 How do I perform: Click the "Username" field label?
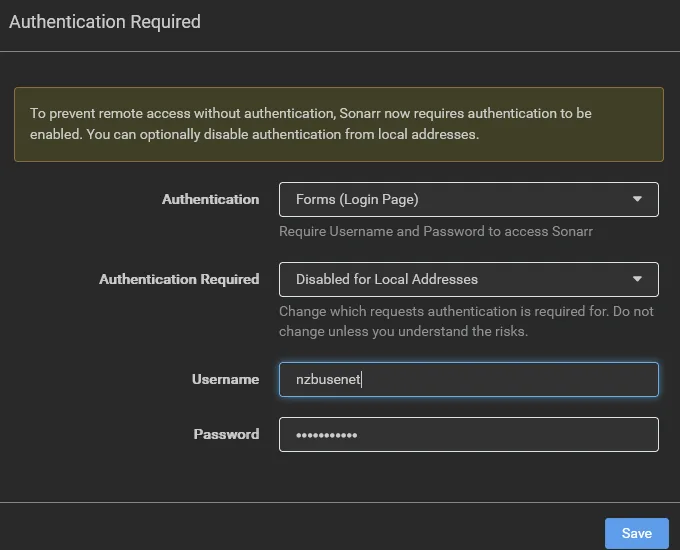tap(225, 379)
